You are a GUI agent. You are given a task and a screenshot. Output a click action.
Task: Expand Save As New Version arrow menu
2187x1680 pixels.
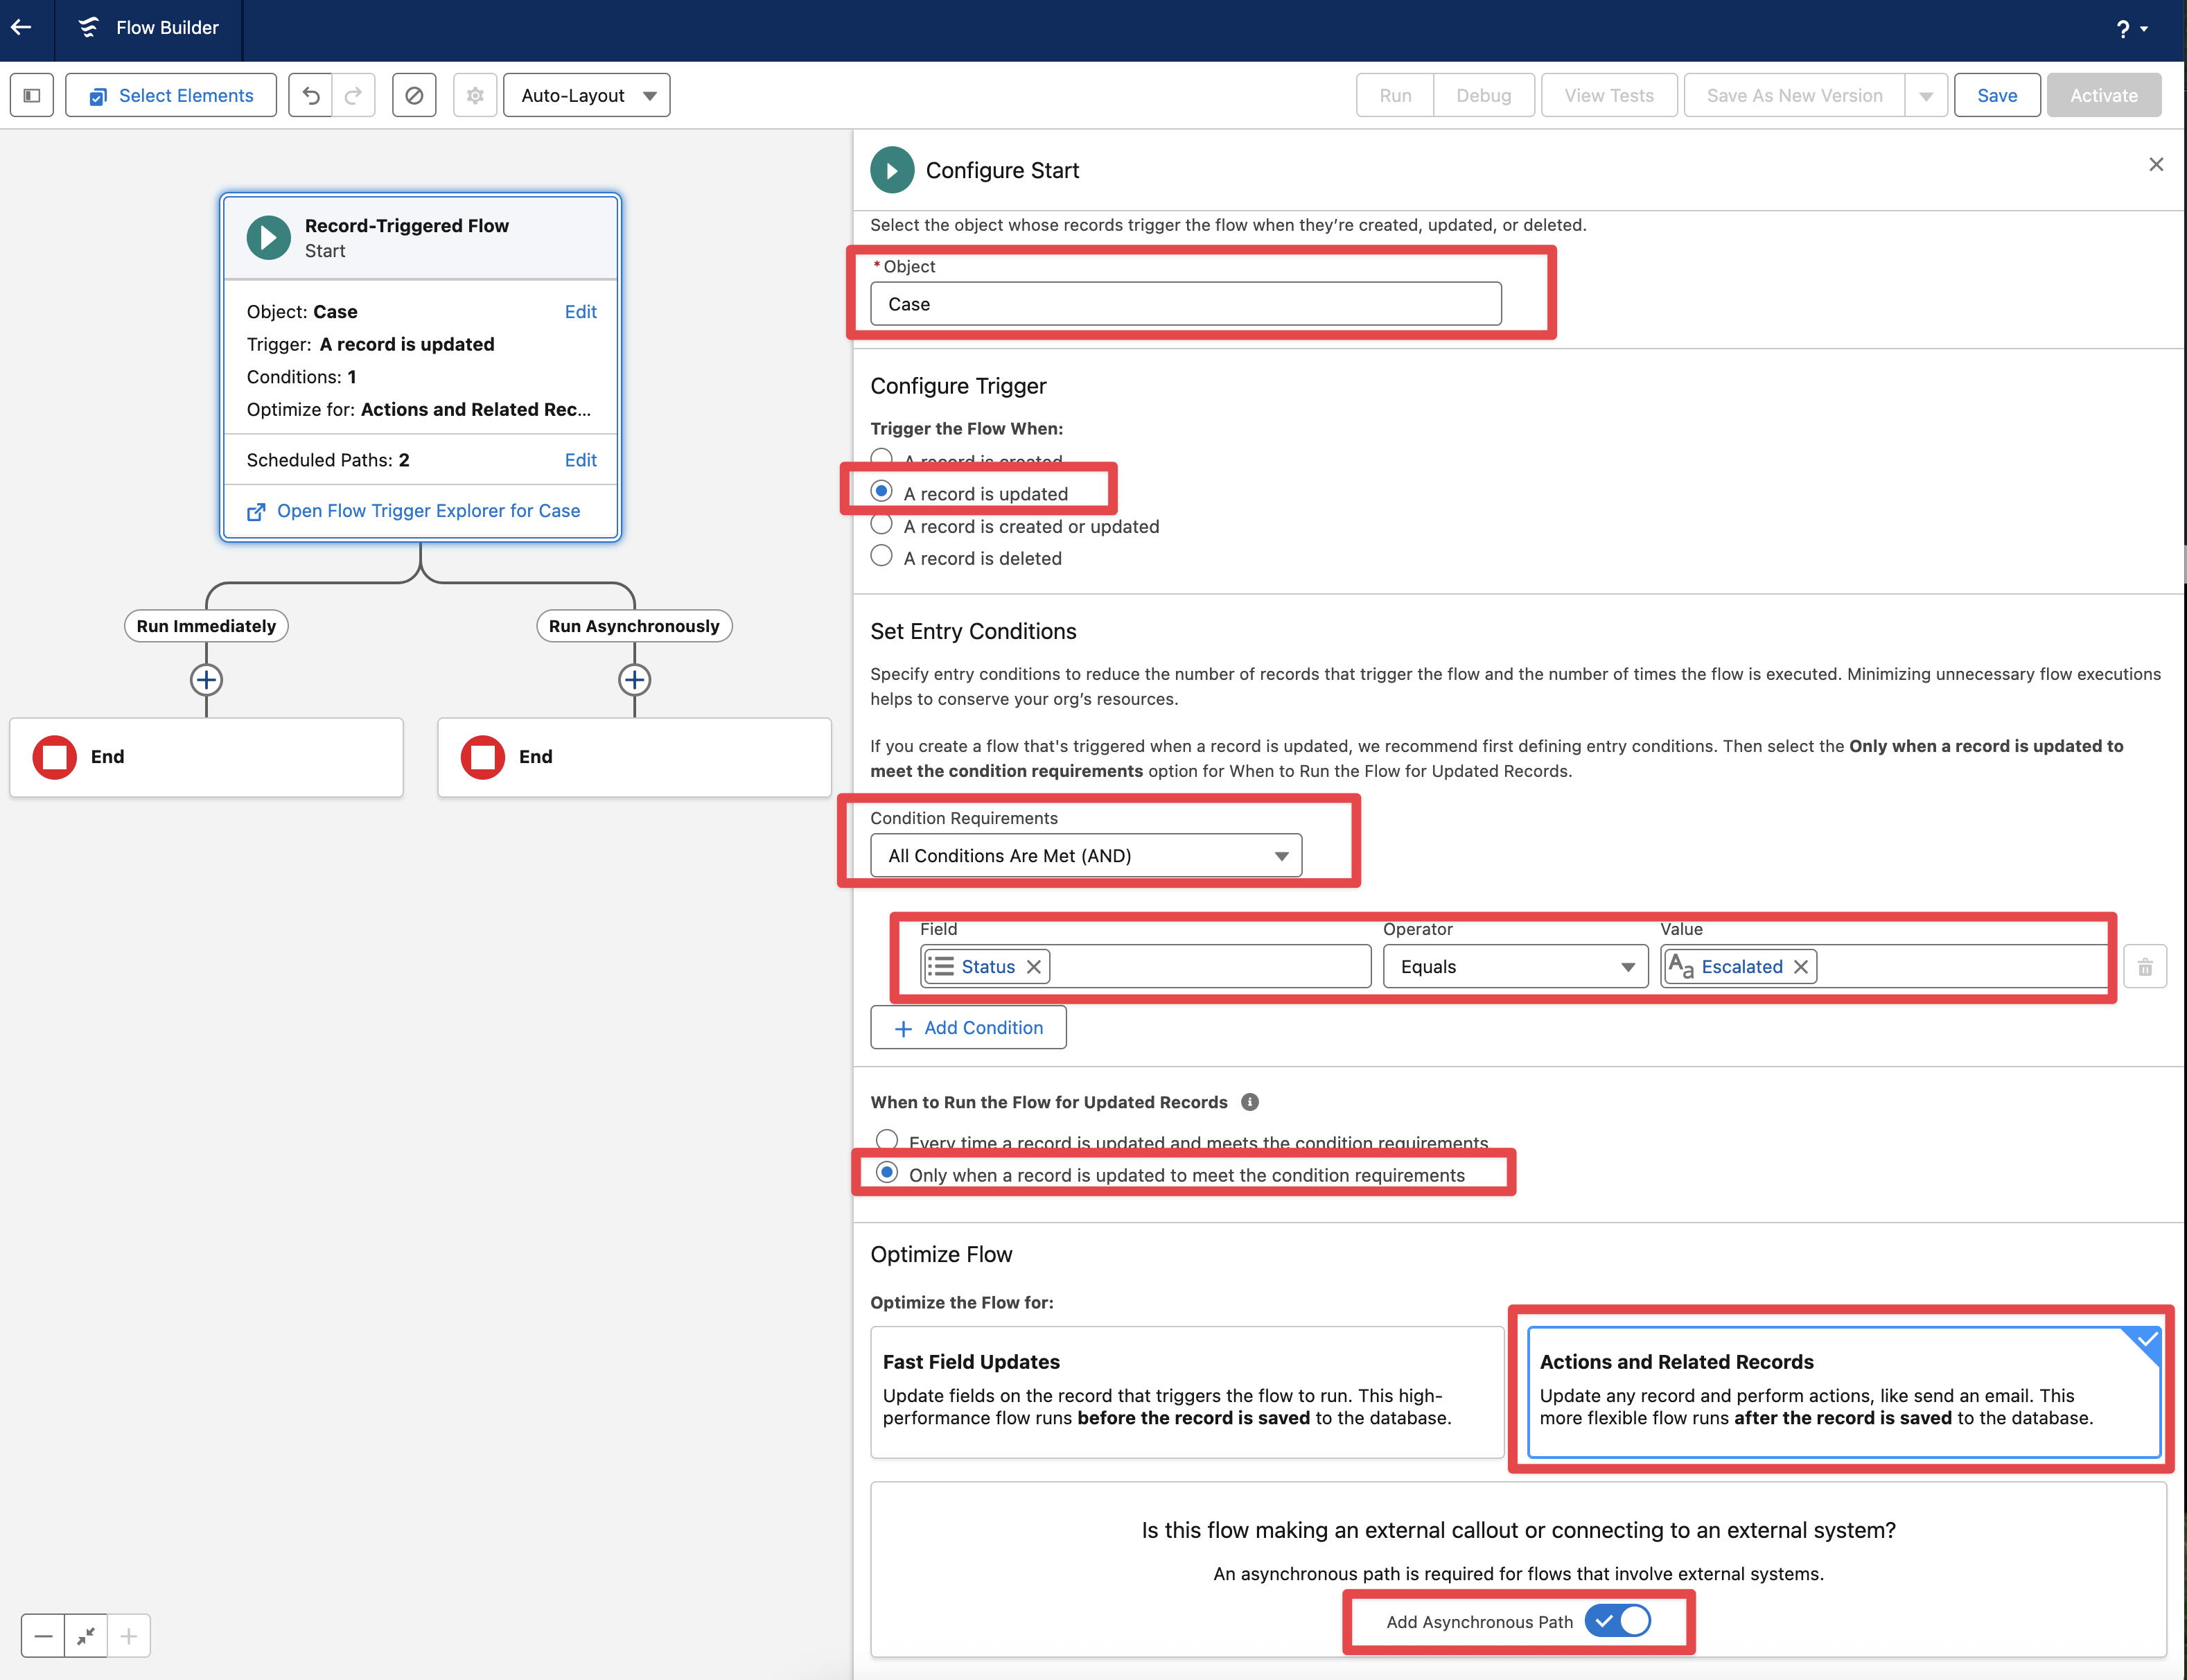(x=1926, y=96)
